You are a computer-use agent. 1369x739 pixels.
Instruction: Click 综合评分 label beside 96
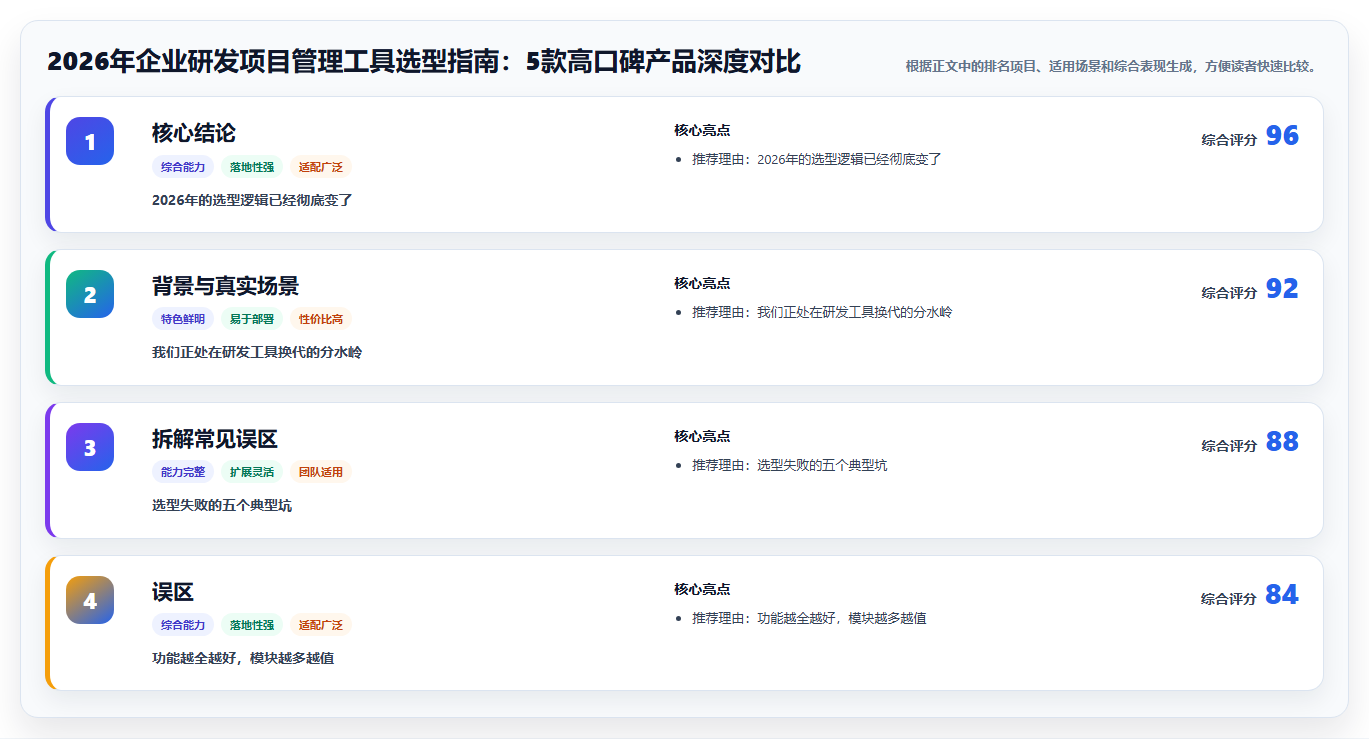[x=1229, y=140]
